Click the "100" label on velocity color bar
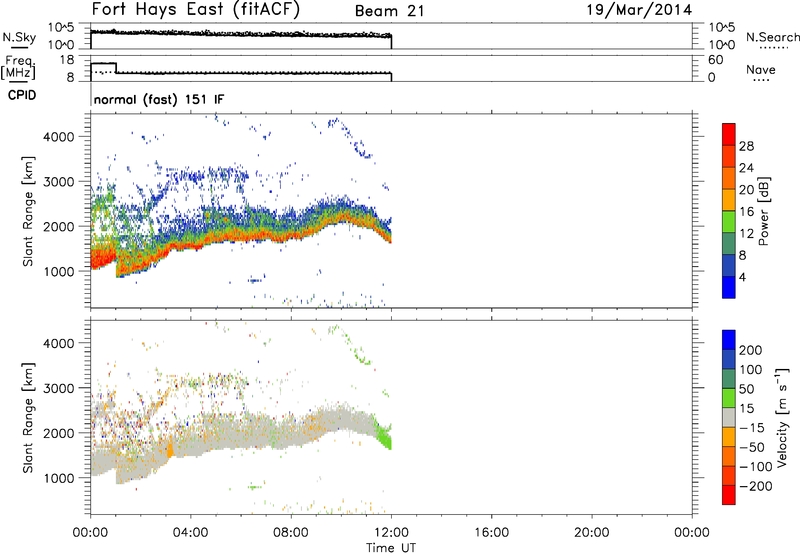This screenshot has width=800, height=554. coord(751,370)
